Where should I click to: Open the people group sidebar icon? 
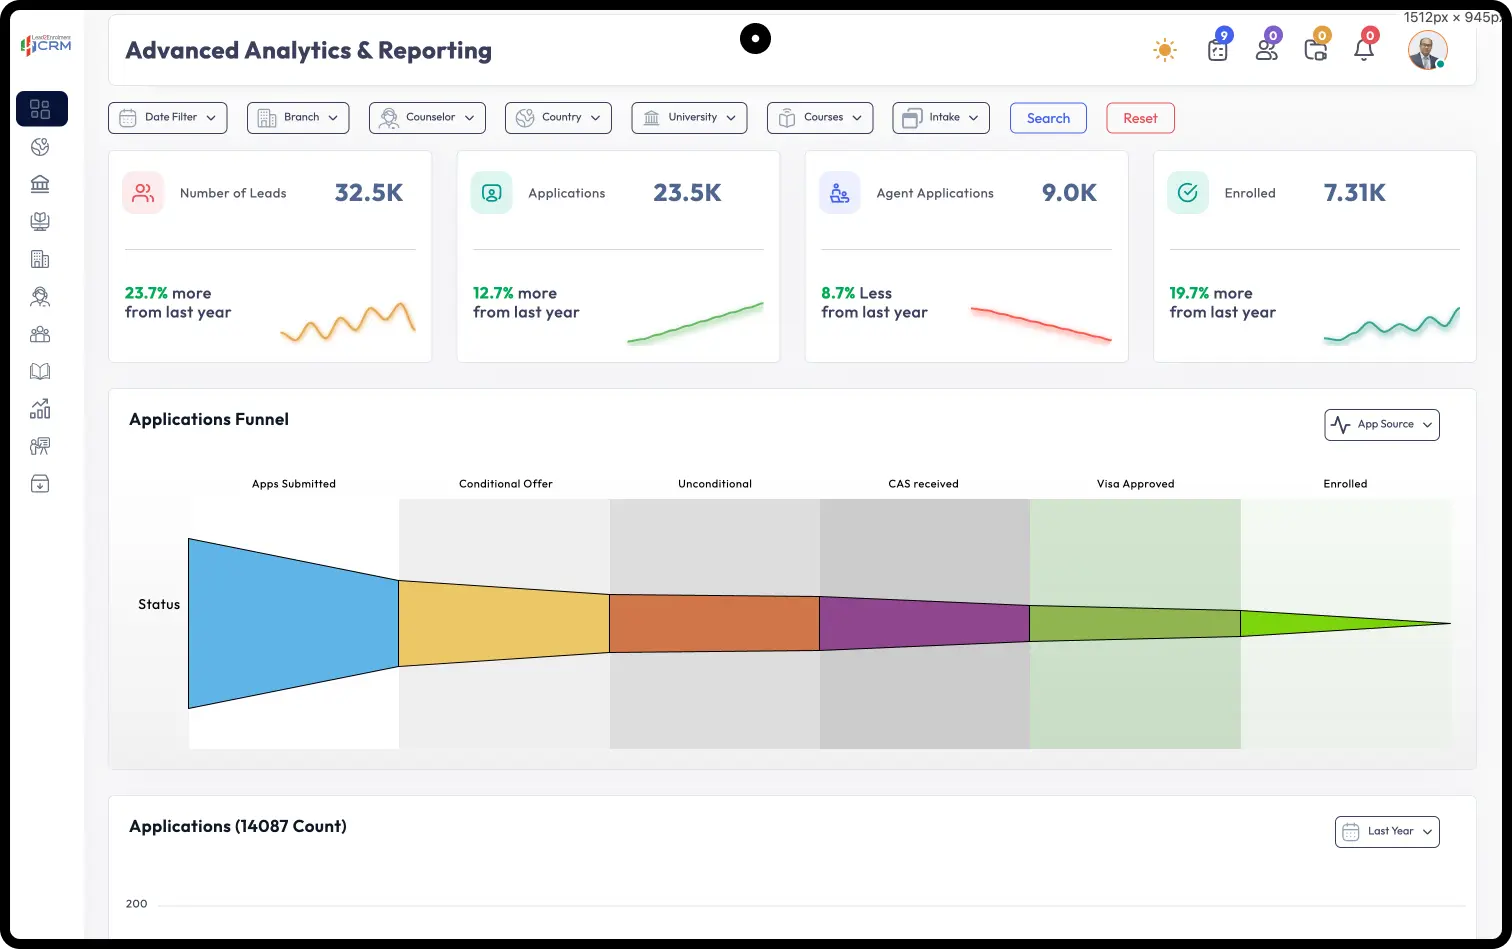40,334
